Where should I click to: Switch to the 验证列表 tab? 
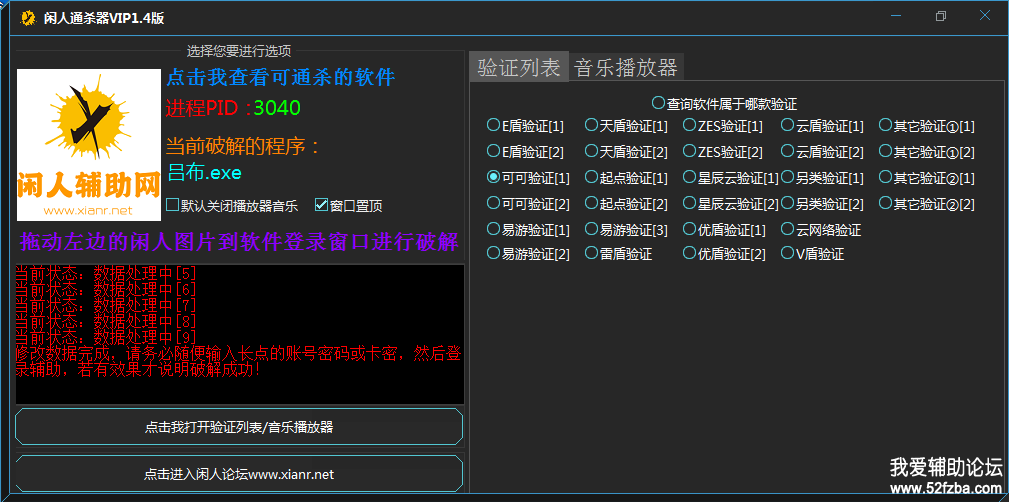click(519, 67)
